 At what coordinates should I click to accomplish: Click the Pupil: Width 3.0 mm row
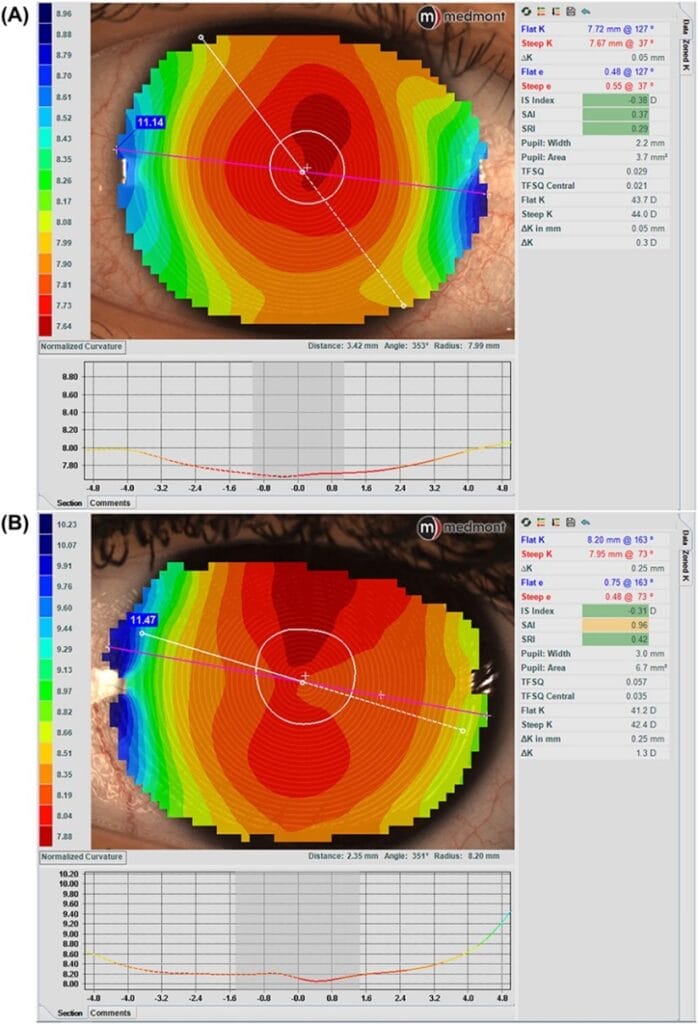click(594, 654)
